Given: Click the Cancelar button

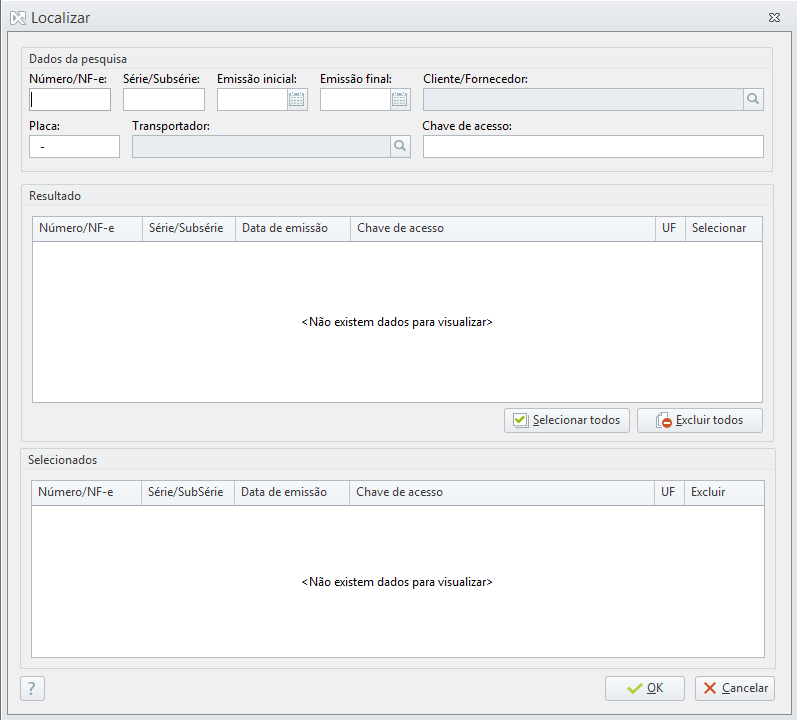Looking at the screenshot, I should tap(734, 688).
